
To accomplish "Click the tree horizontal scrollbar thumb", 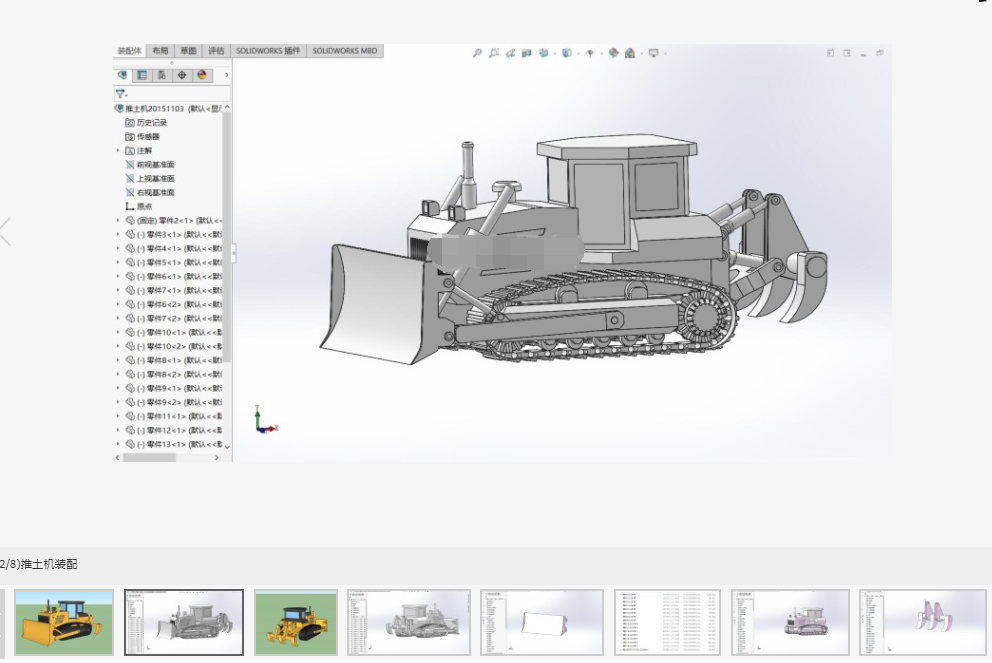I will [x=149, y=457].
